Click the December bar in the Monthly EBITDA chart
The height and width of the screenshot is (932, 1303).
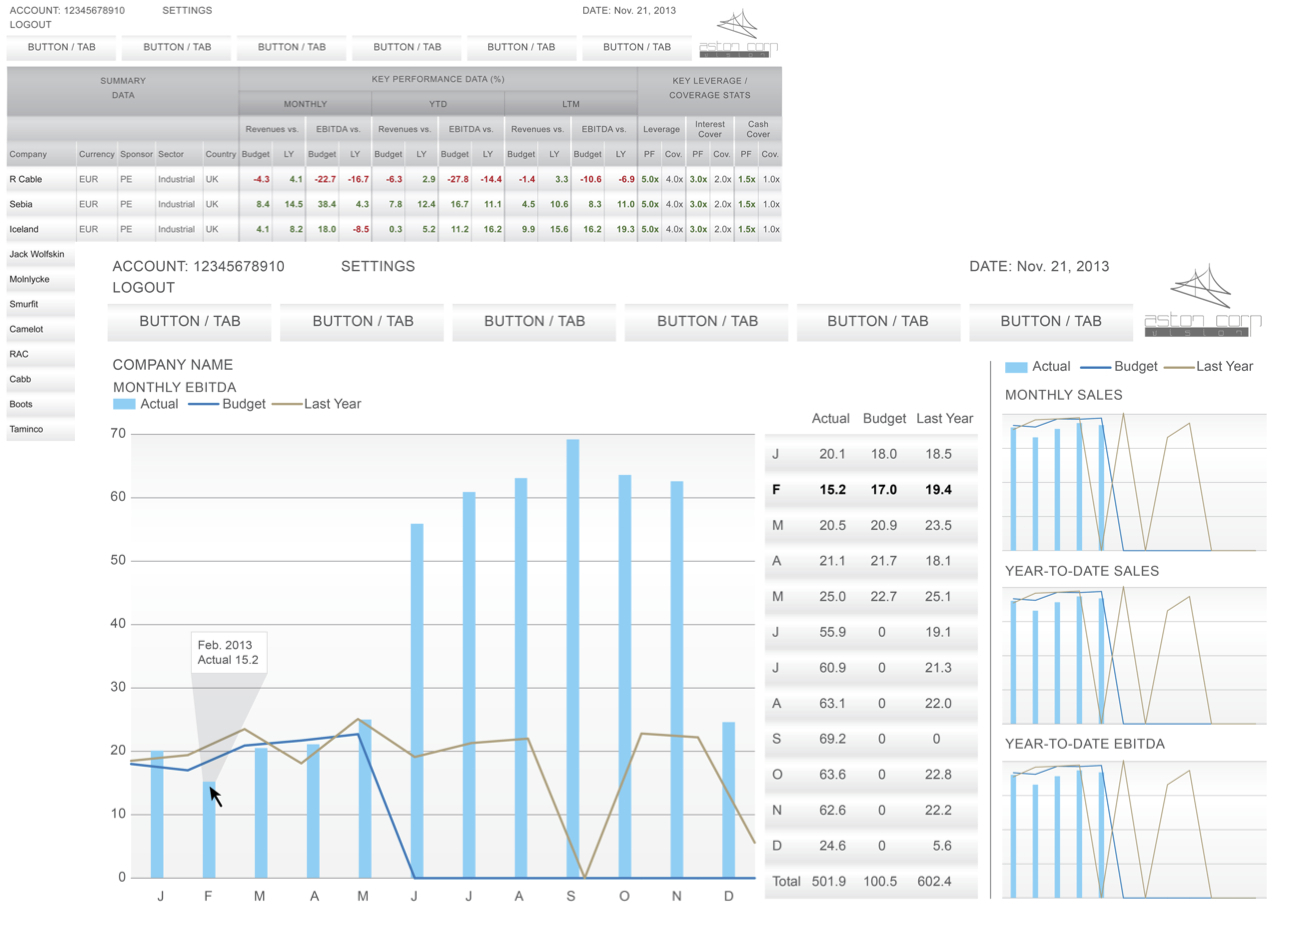[729, 800]
